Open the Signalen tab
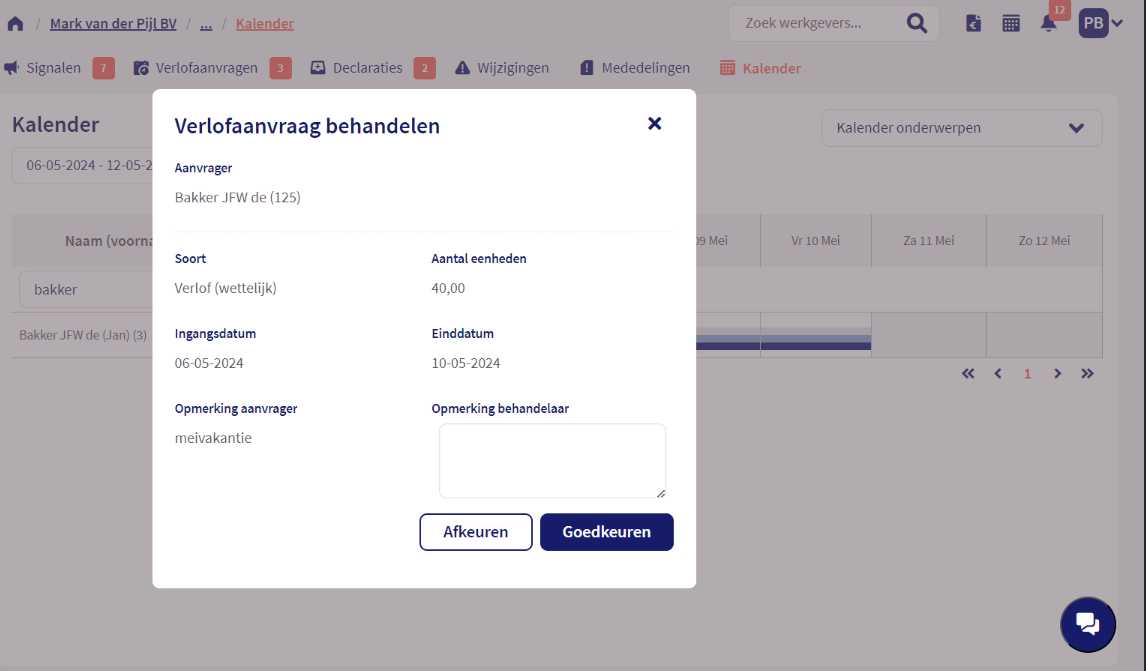The height and width of the screenshot is (671, 1146). click(53, 68)
